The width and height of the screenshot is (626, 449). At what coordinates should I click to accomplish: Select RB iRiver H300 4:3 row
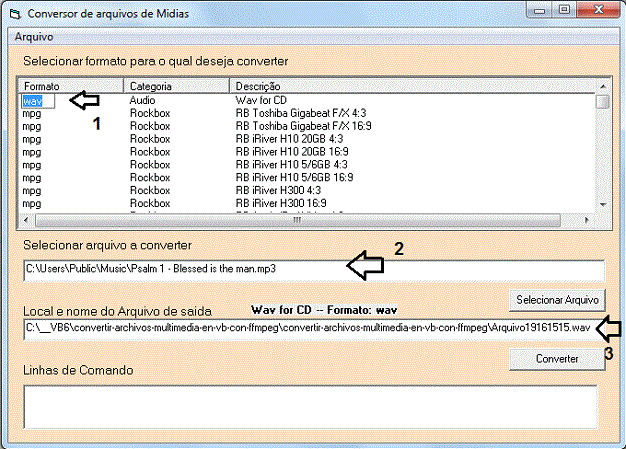[307, 191]
